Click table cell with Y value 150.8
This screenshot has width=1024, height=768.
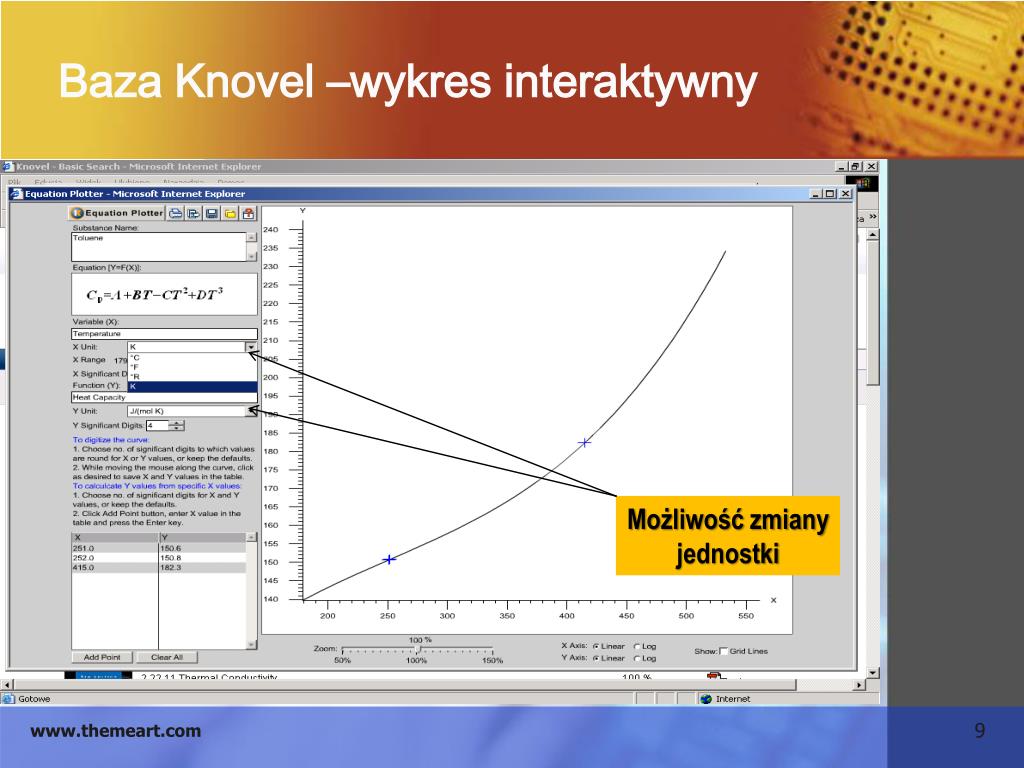[x=202, y=558]
